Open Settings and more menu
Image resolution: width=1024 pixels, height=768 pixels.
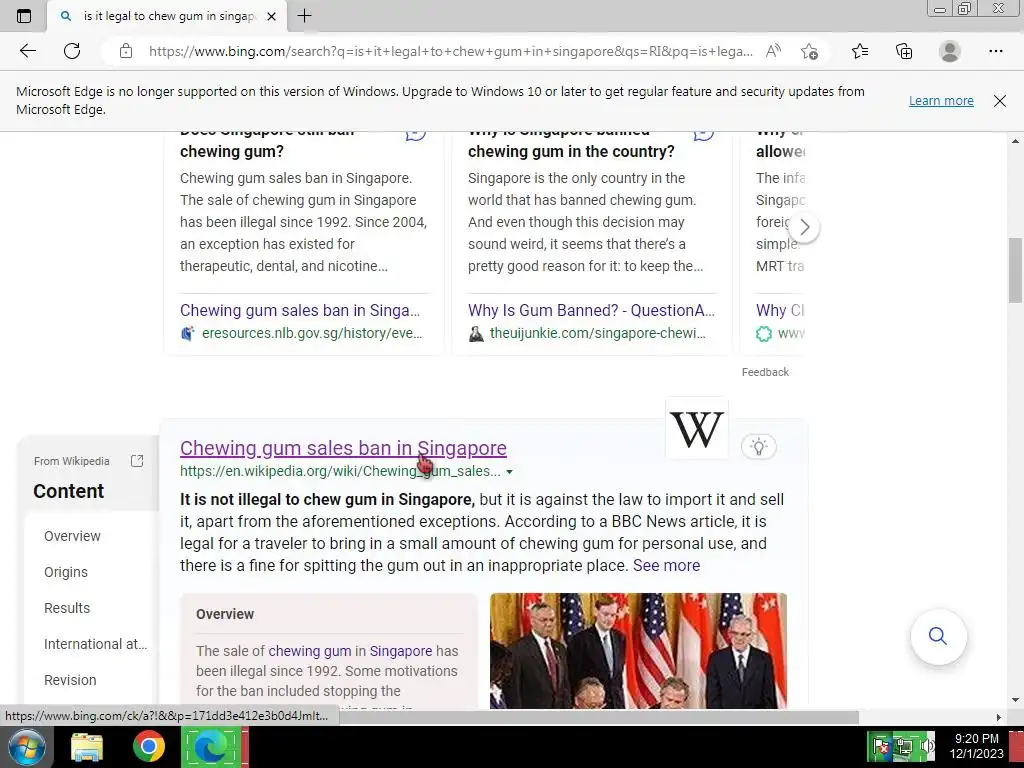[x=995, y=51]
